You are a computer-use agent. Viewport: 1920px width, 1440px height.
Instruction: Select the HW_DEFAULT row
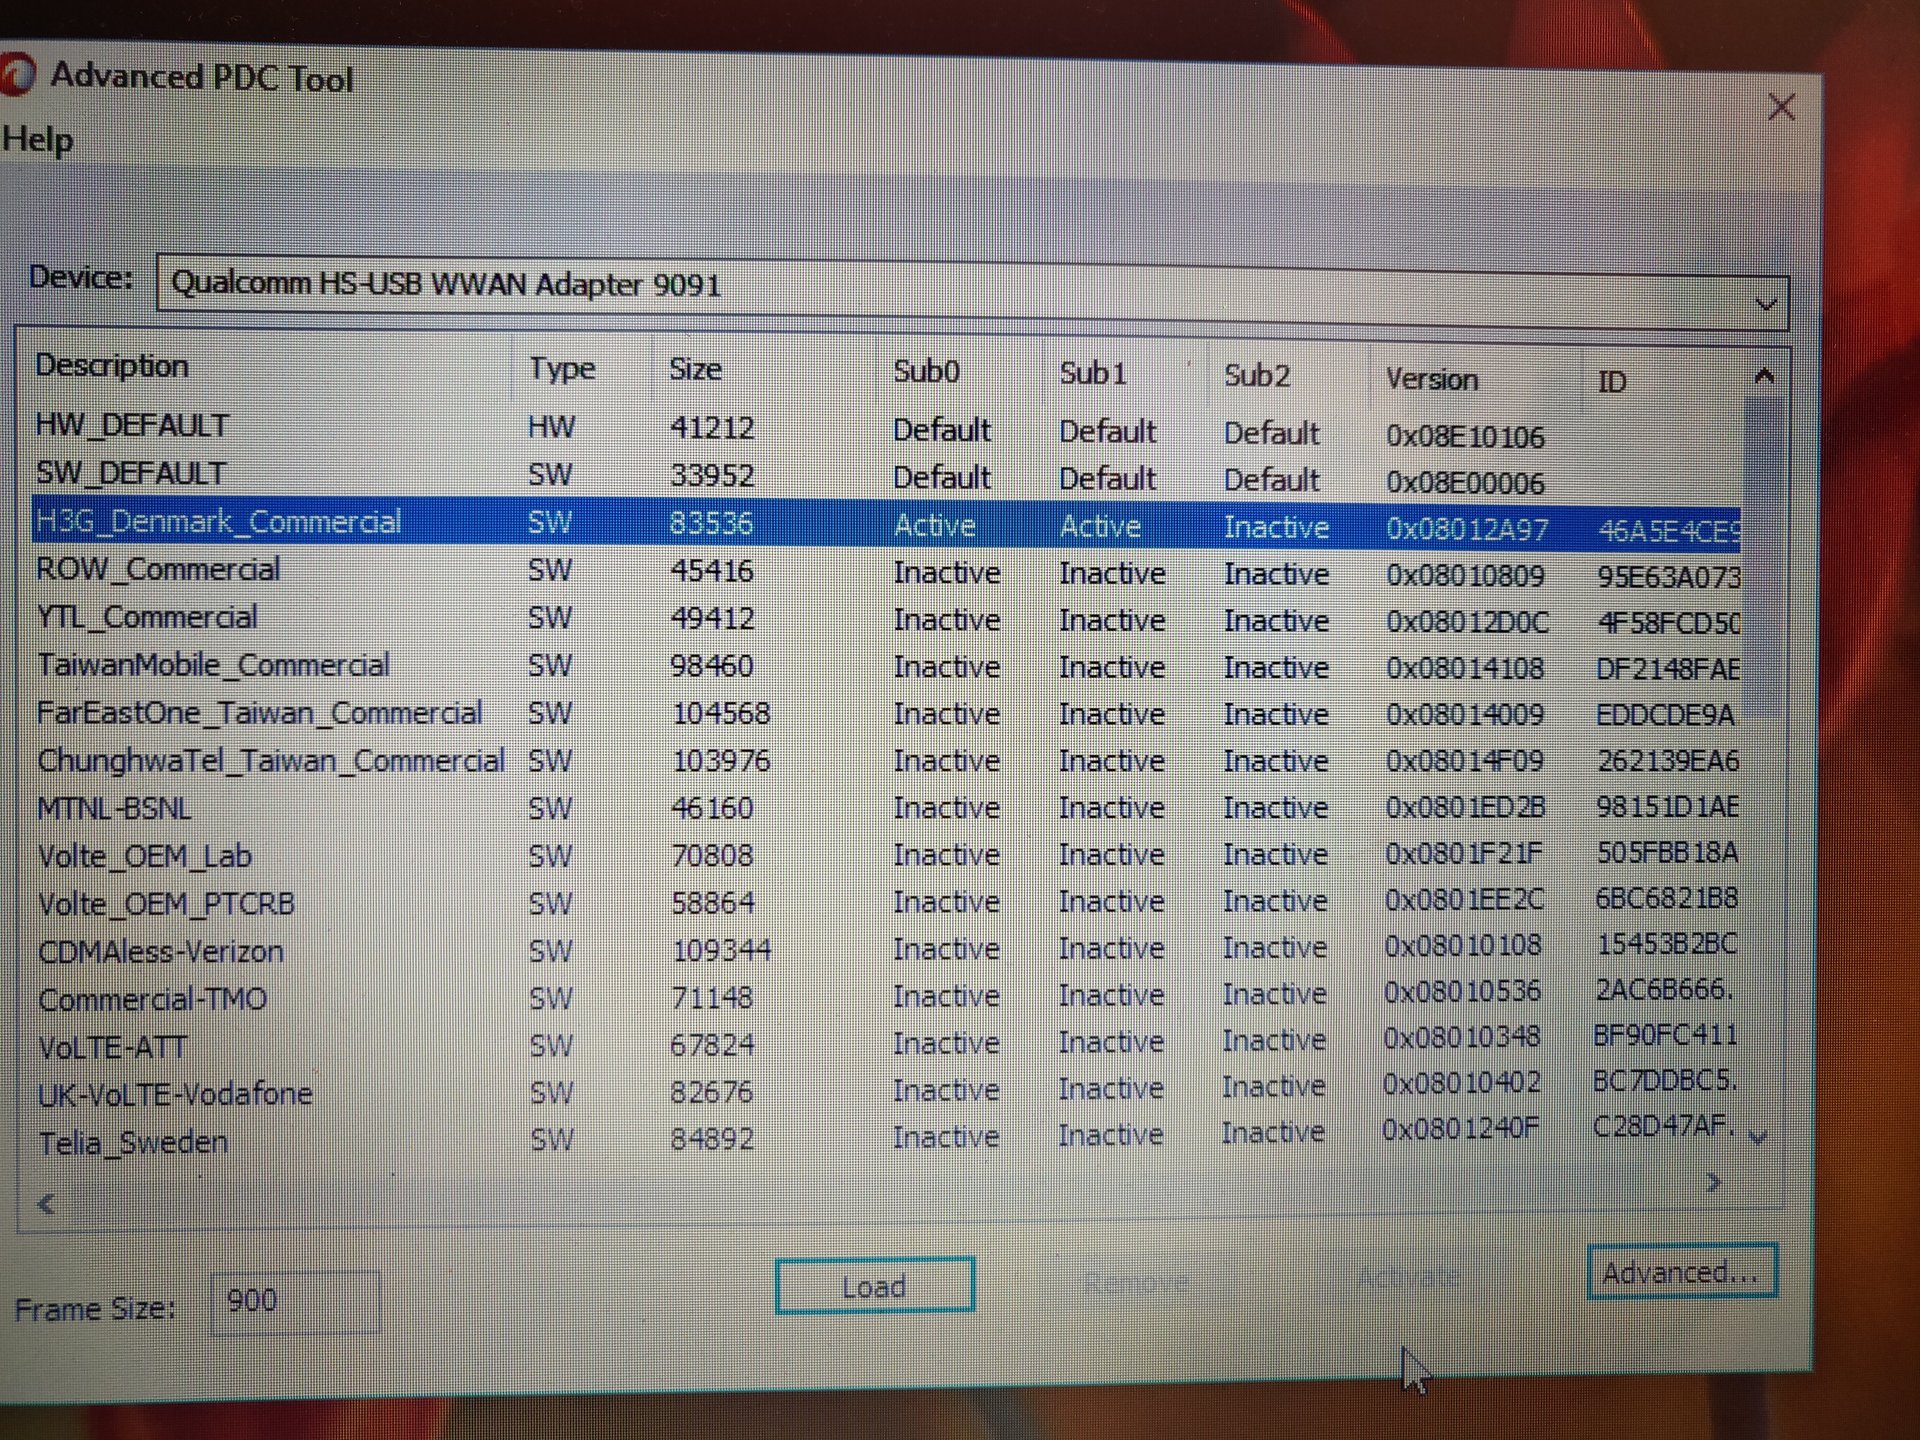coord(886,430)
